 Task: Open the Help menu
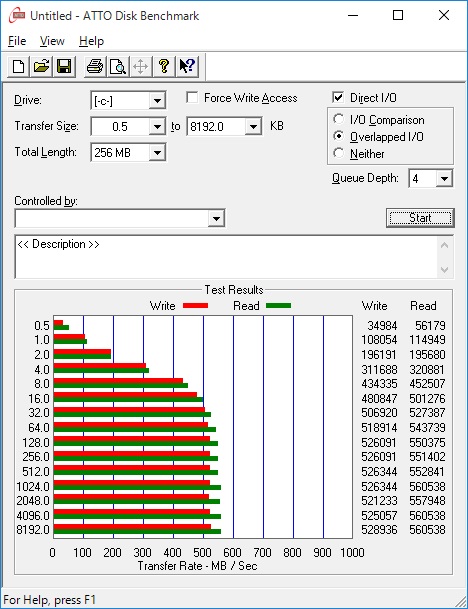coord(92,41)
